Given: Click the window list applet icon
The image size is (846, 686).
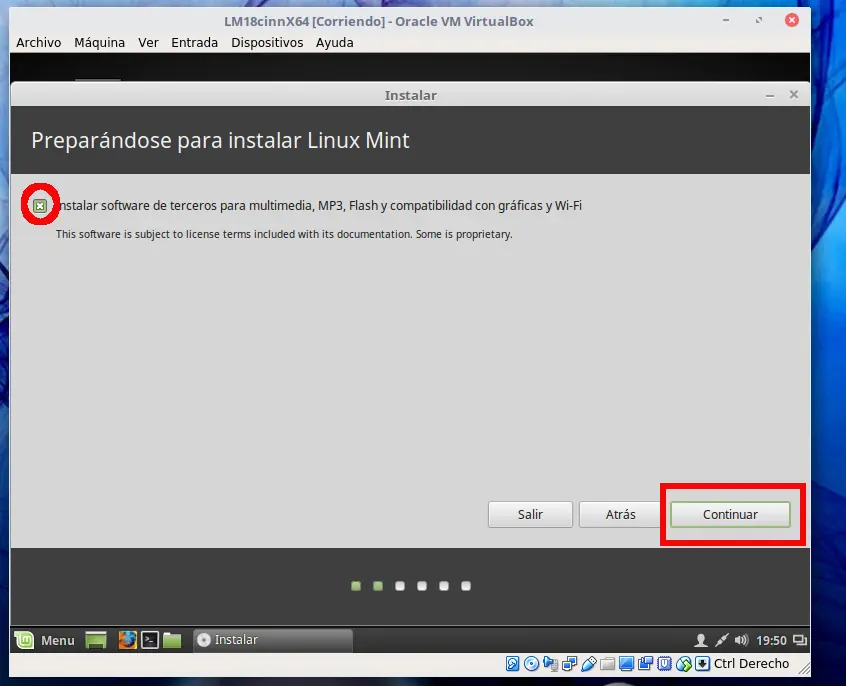Looking at the screenshot, I should pos(800,640).
